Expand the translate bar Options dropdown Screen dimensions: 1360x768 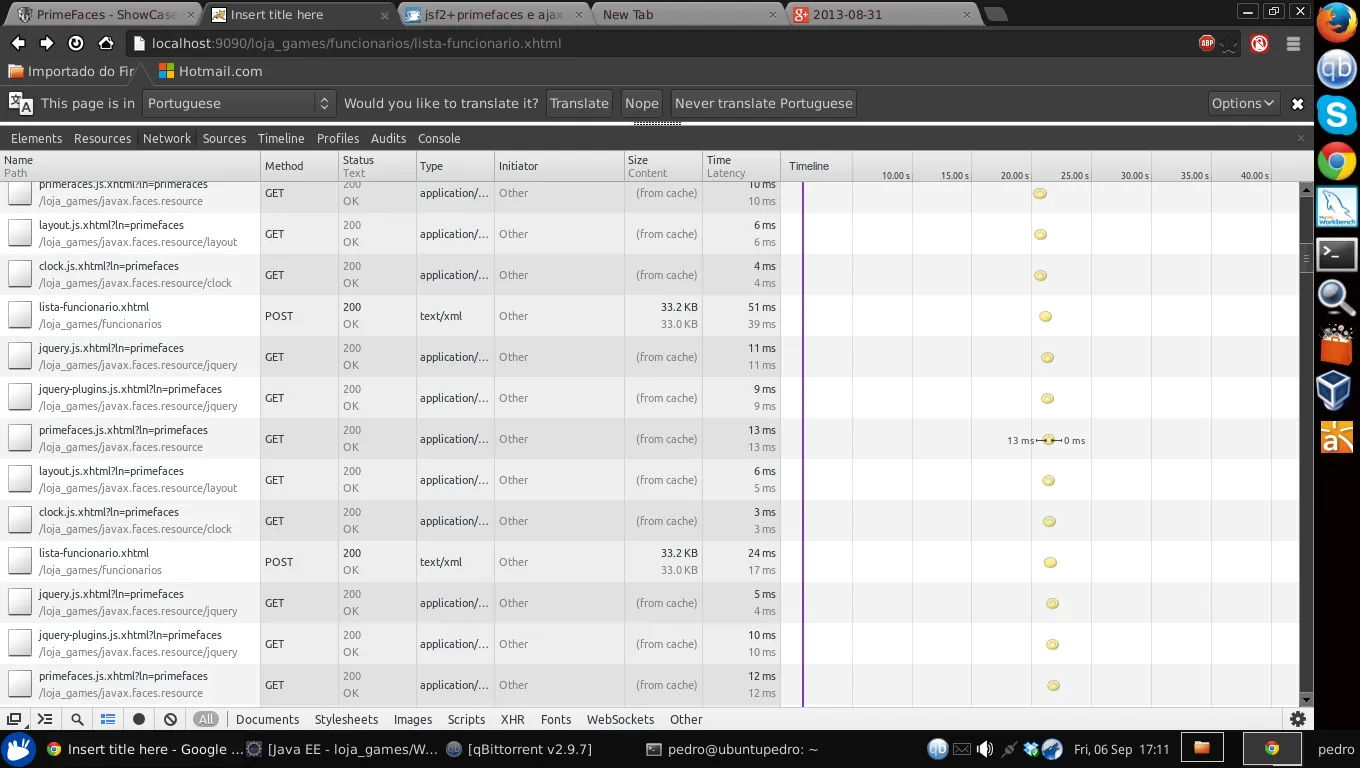click(x=1243, y=103)
